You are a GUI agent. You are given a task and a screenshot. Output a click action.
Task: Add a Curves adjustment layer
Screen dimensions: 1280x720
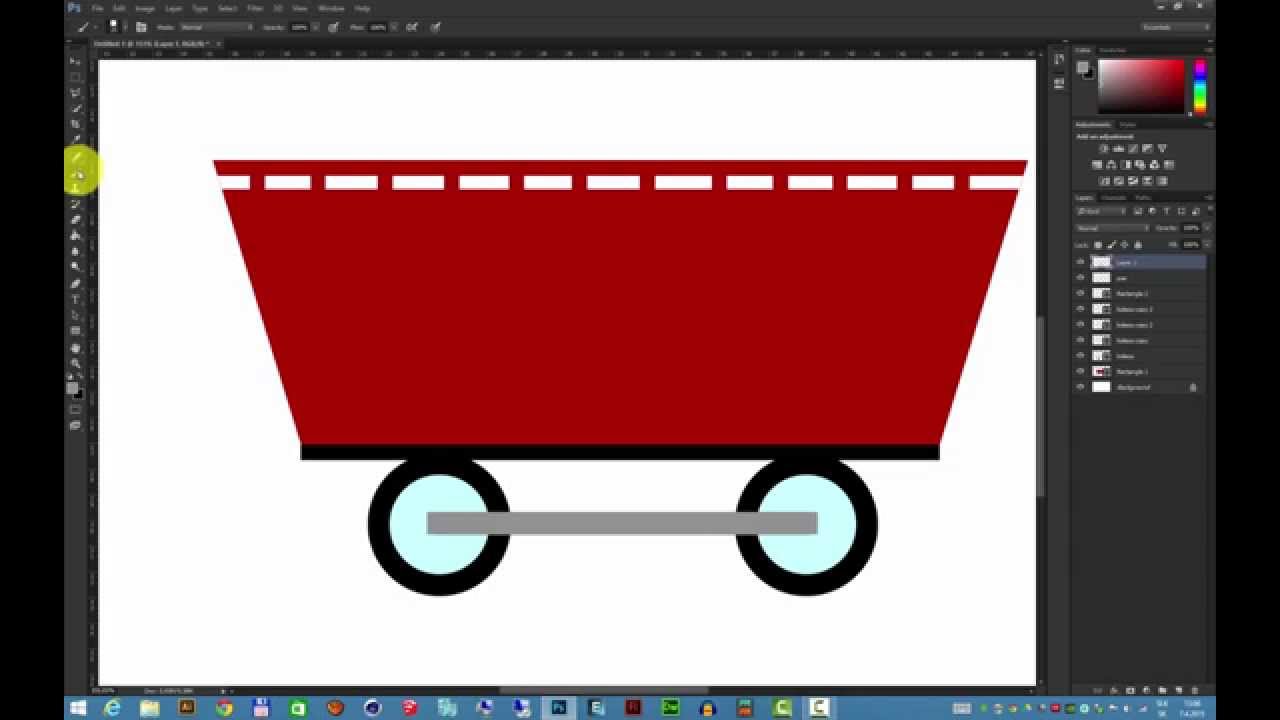coord(1132,147)
